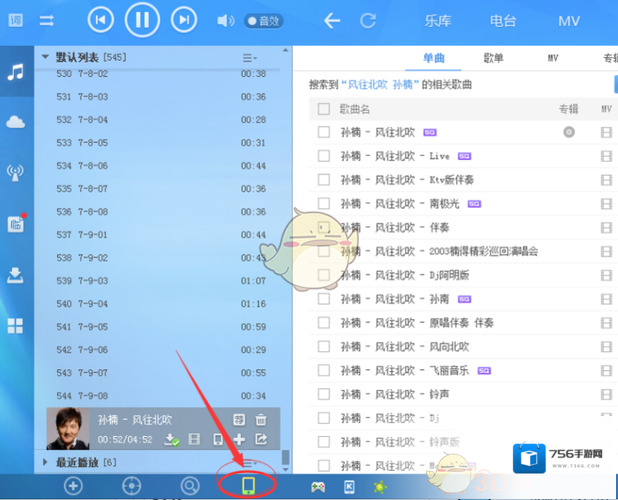Screen dimensions: 618x500
Task: Tick the select-all checkbox beside 歌曲名
Action: pos(323,109)
